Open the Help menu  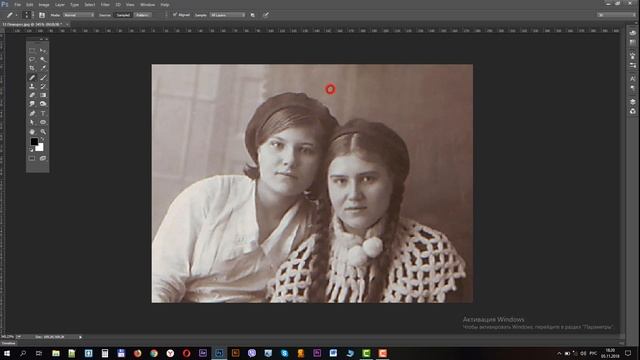[x=164, y=4]
